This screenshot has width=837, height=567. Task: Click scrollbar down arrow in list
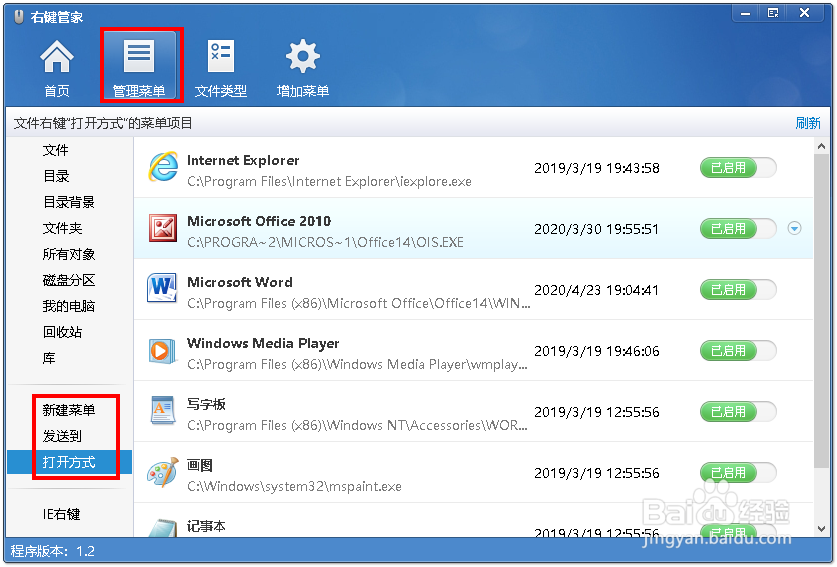[821, 529]
